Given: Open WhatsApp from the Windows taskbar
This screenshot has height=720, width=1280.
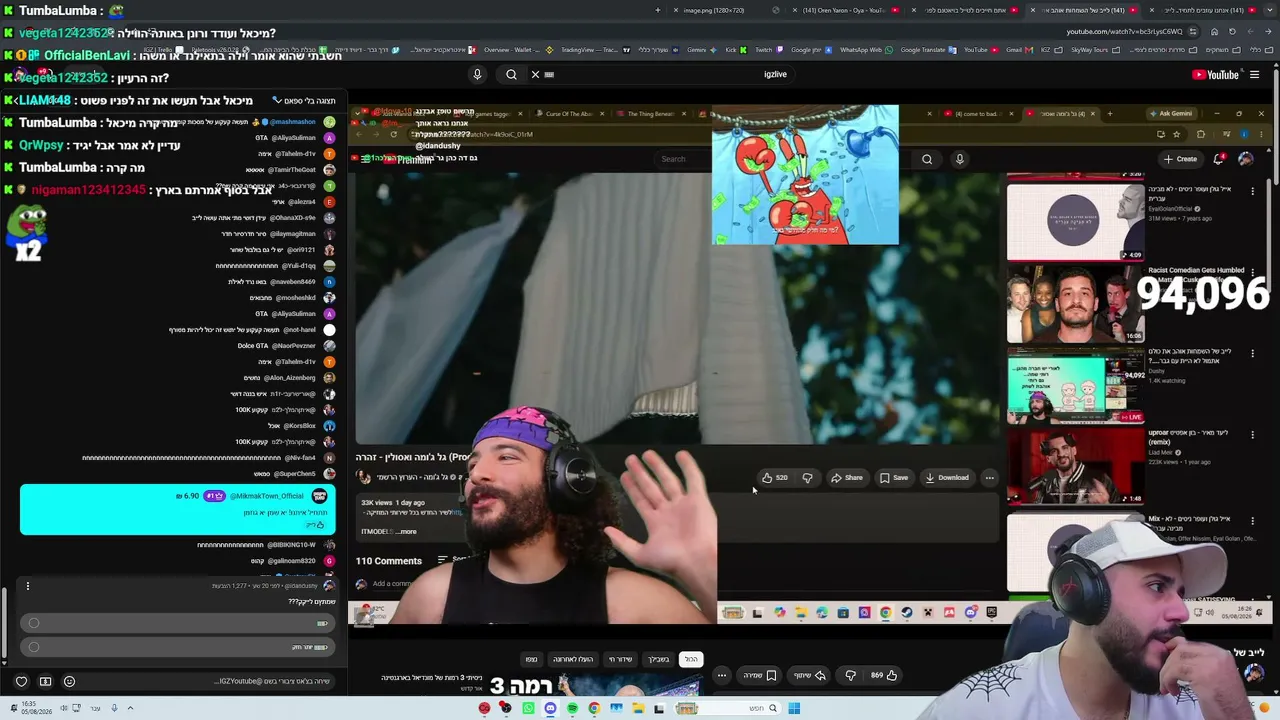Looking at the screenshot, I should [x=528, y=708].
